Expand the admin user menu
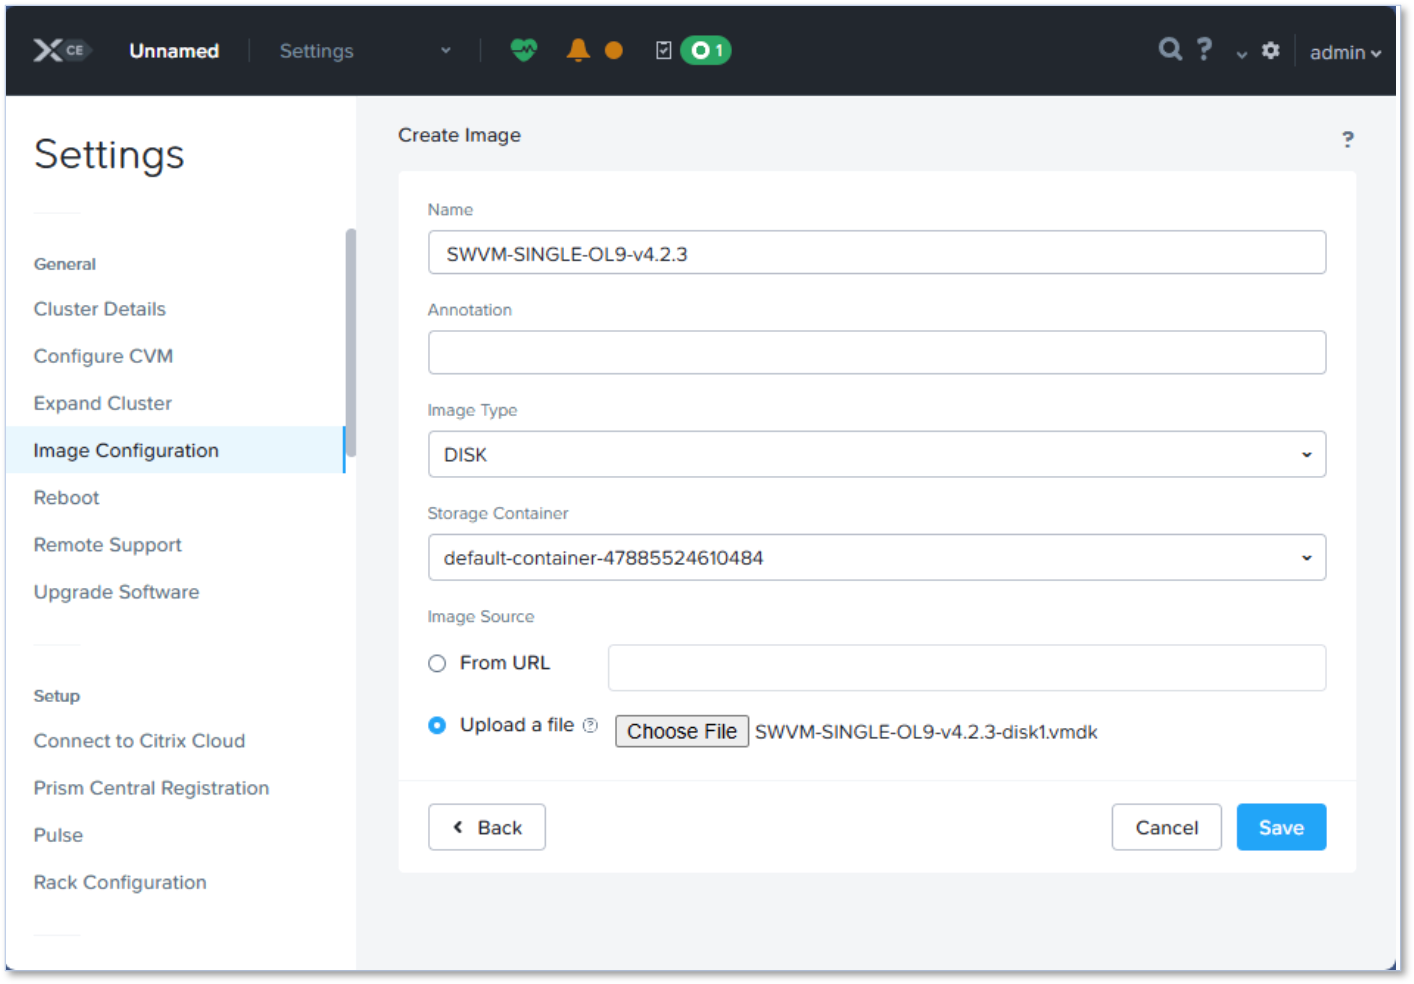1414x984 pixels. pos(1344,52)
